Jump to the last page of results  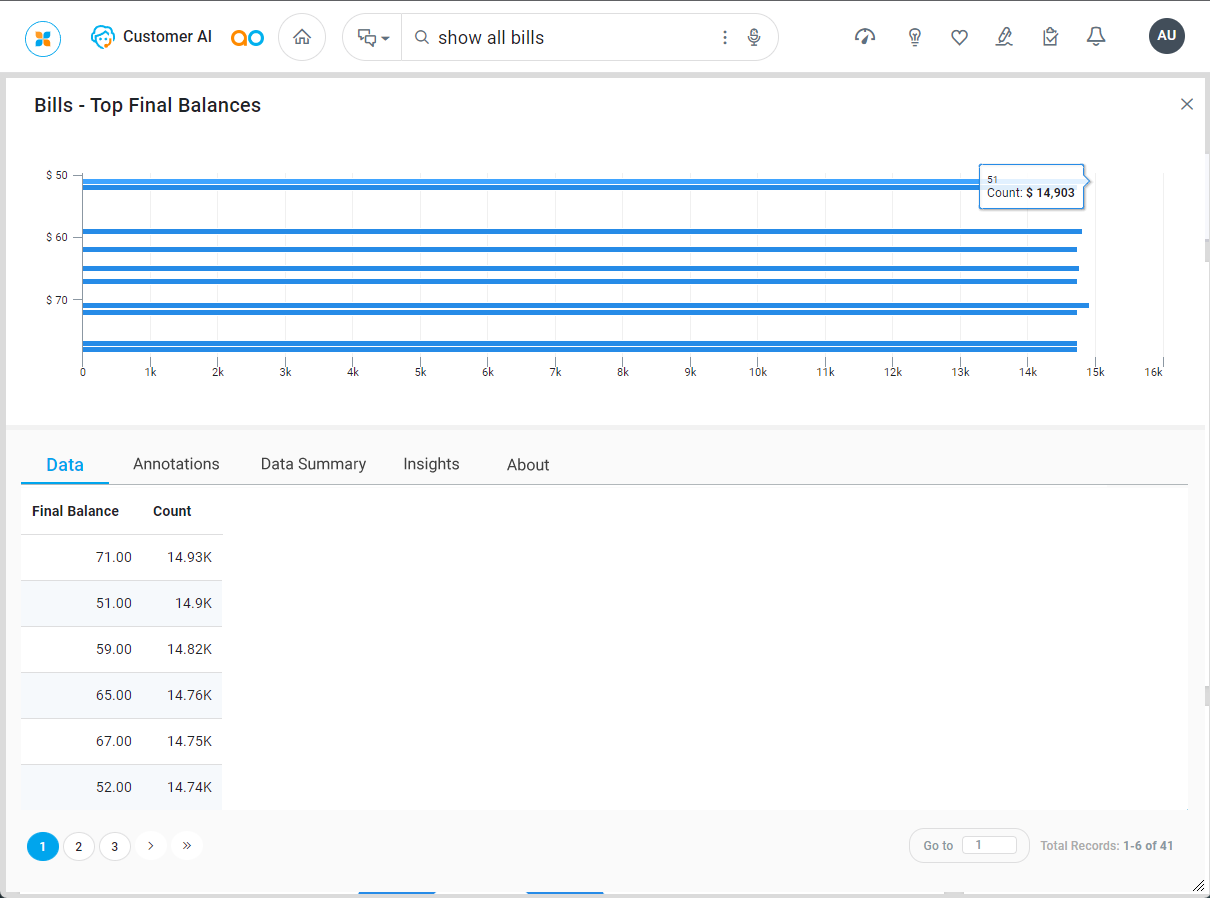pyautogui.click(x=187, y=846)
